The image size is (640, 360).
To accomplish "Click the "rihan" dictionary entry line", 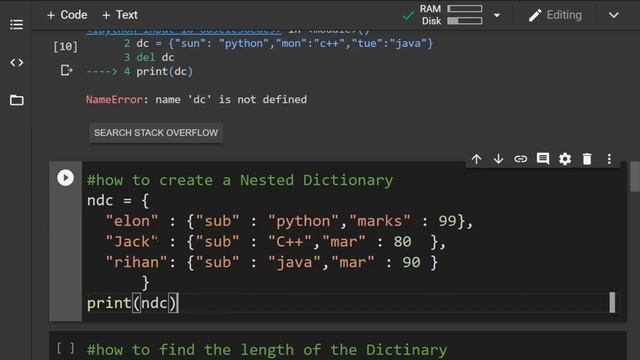I will pyautogui.click(x=271, y=262).
